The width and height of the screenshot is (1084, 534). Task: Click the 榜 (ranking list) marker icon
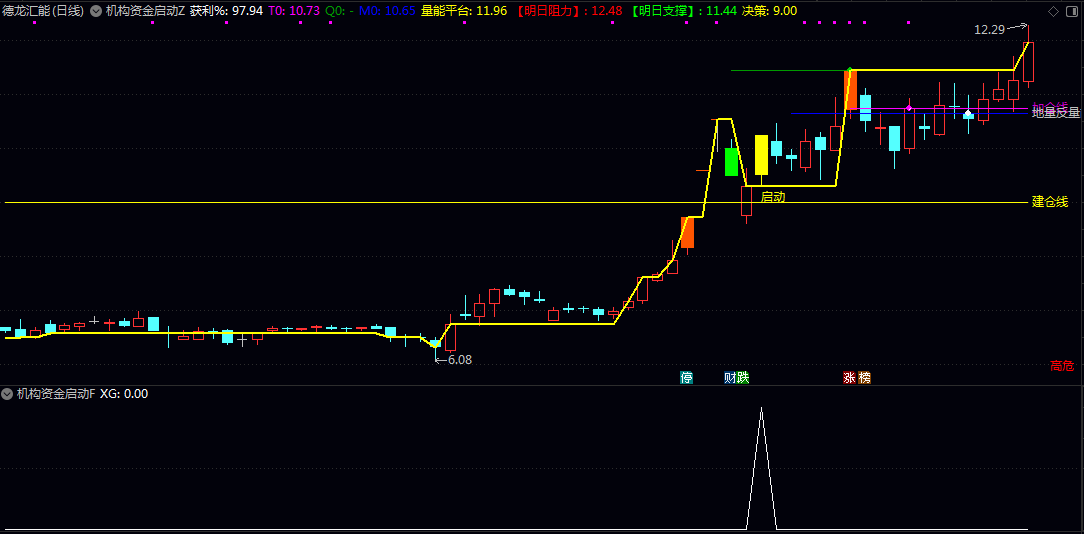(x=864, y=378)
